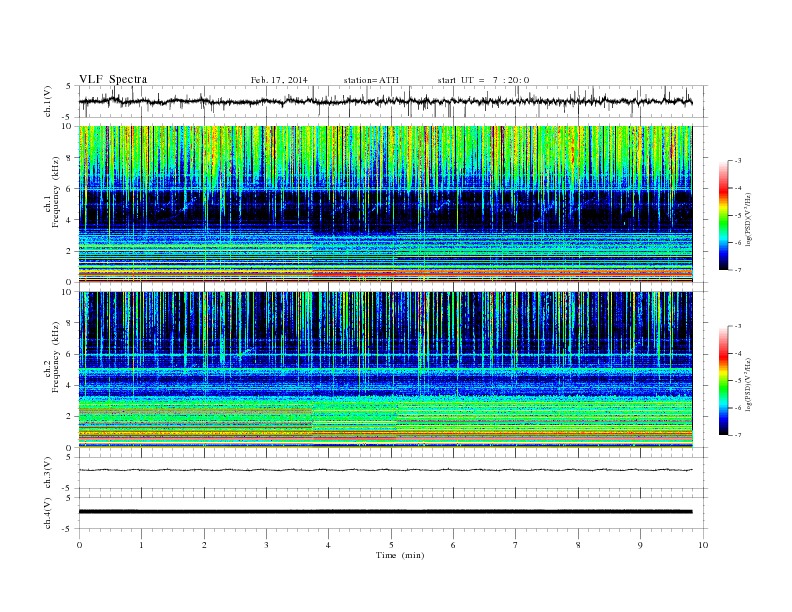792x612 pixels.
Task: Click the "ch.3(V)" axis label
Action: (48, 473)
